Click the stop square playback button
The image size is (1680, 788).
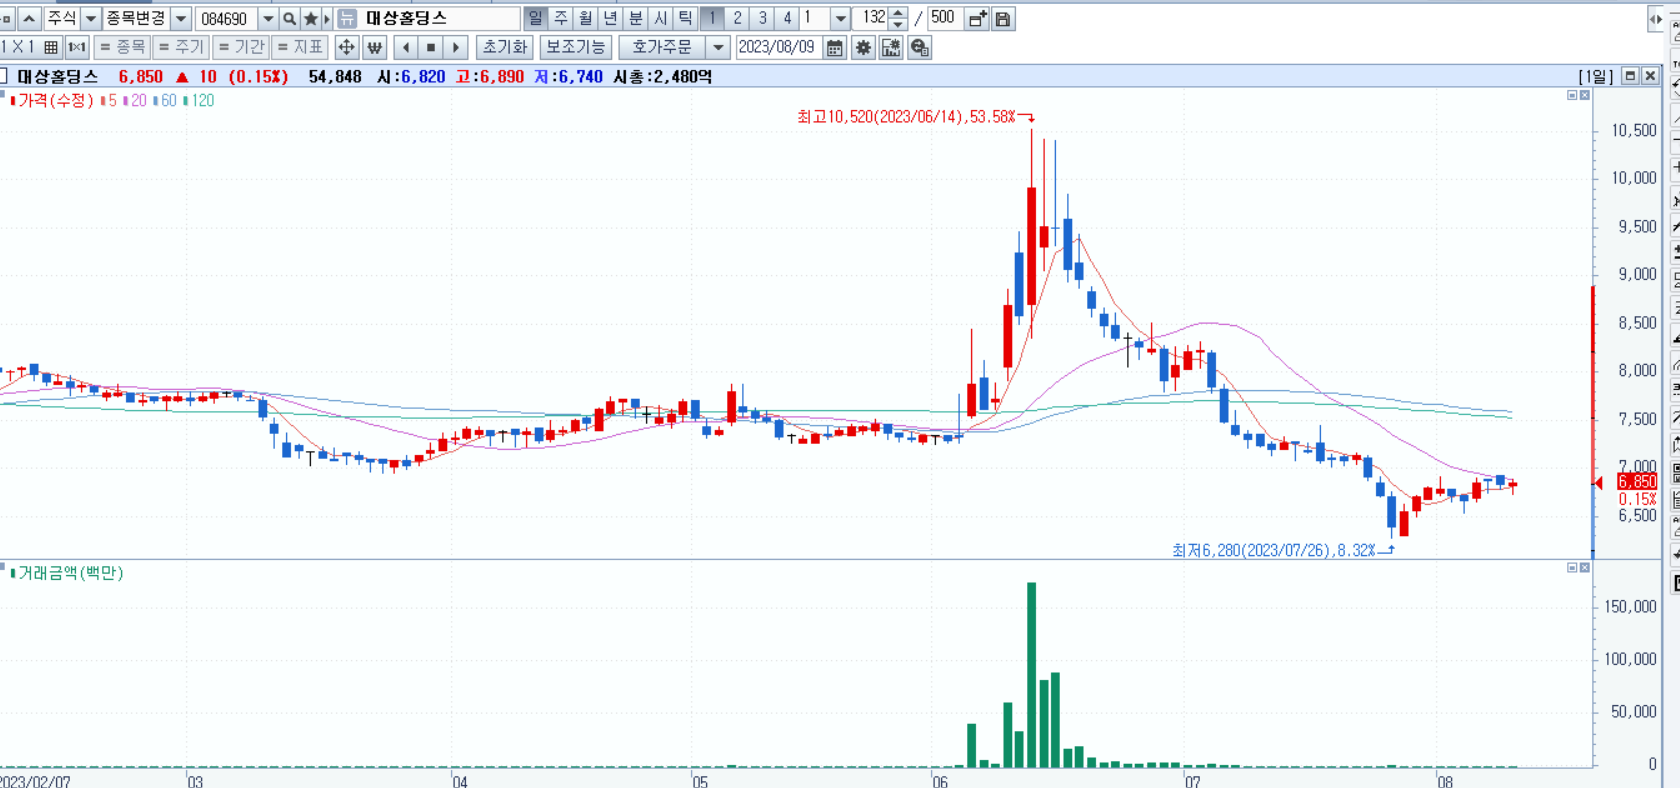(431, 47)
